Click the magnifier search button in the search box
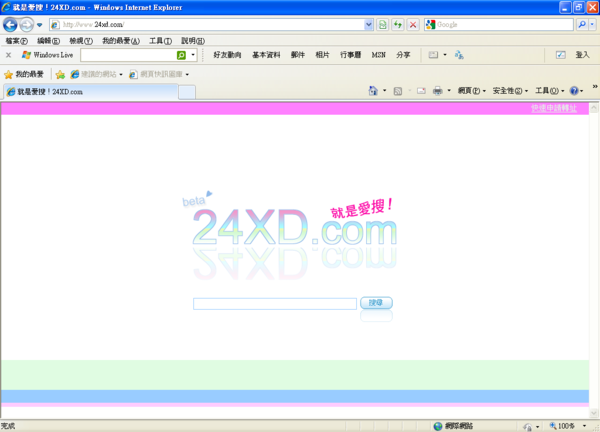 click(x=582, y=24)
